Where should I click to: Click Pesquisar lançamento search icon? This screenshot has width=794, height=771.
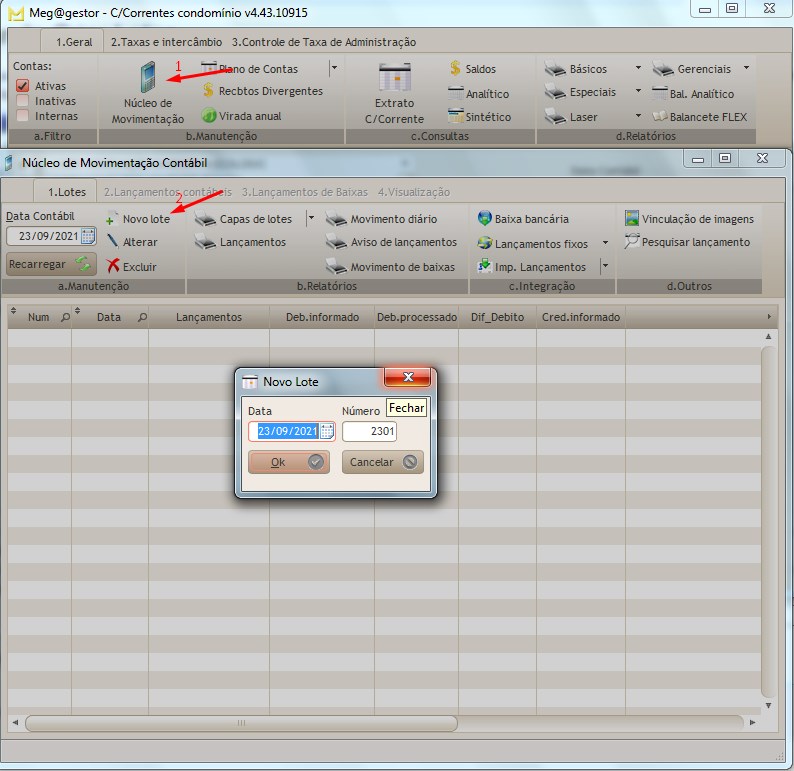[x=631, y=242]
